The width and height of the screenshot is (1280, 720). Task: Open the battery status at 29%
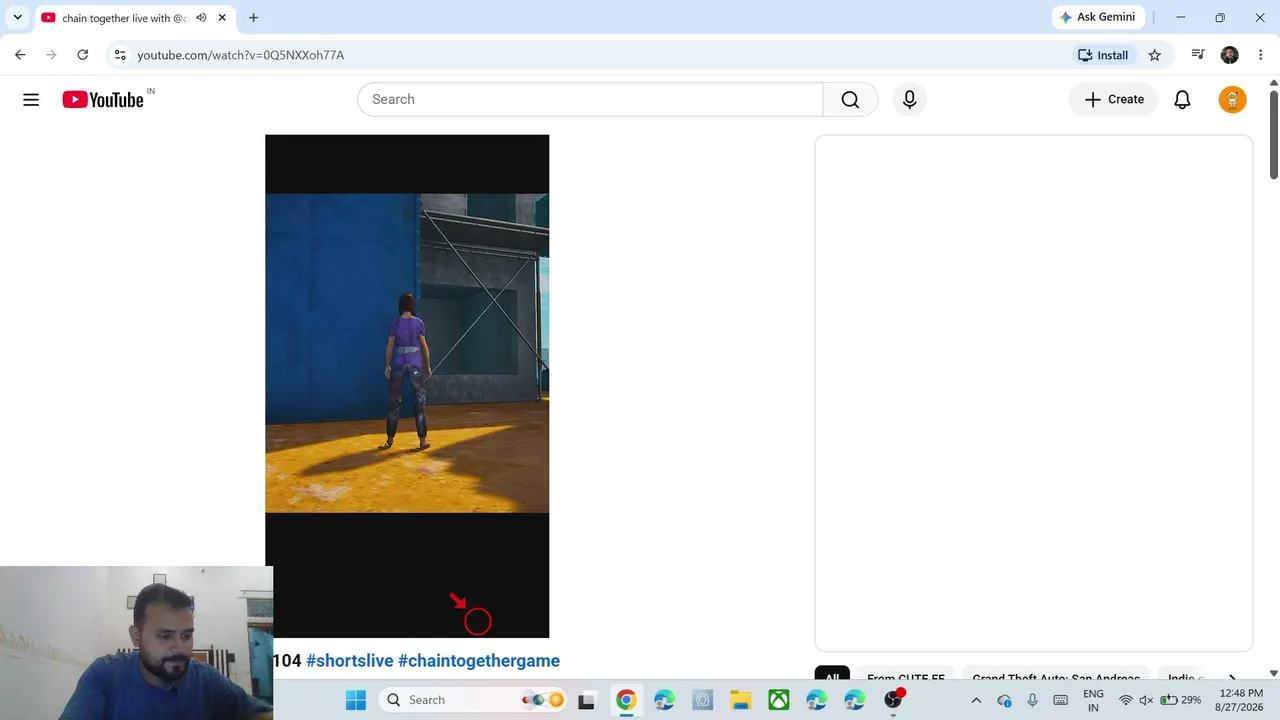pyautogui.click(x=1180, y=700)
